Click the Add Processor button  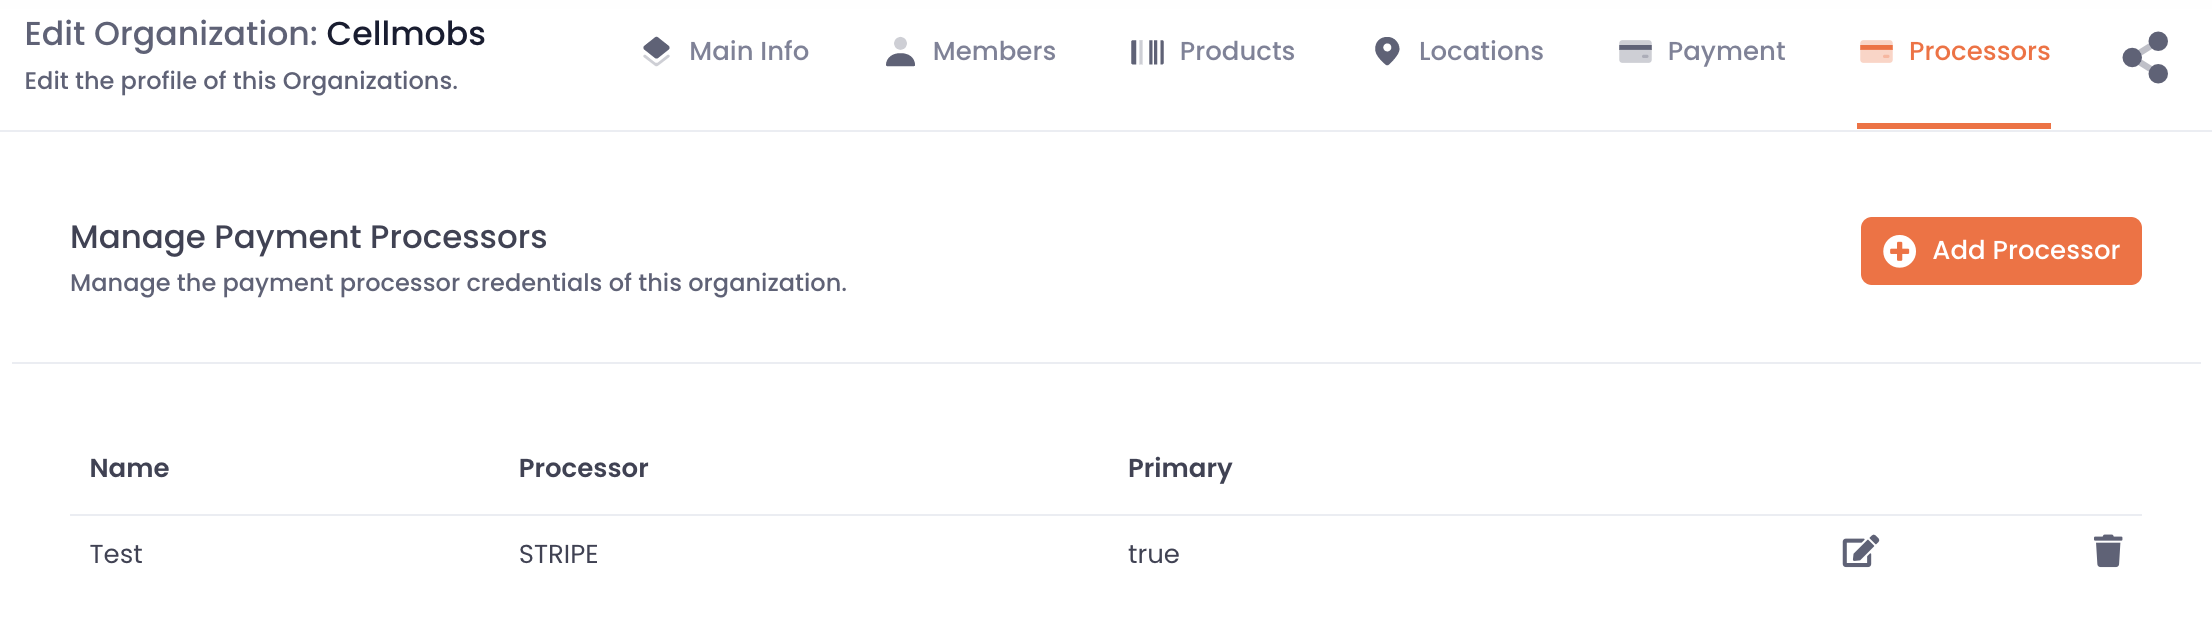[x=2001, y=251]
